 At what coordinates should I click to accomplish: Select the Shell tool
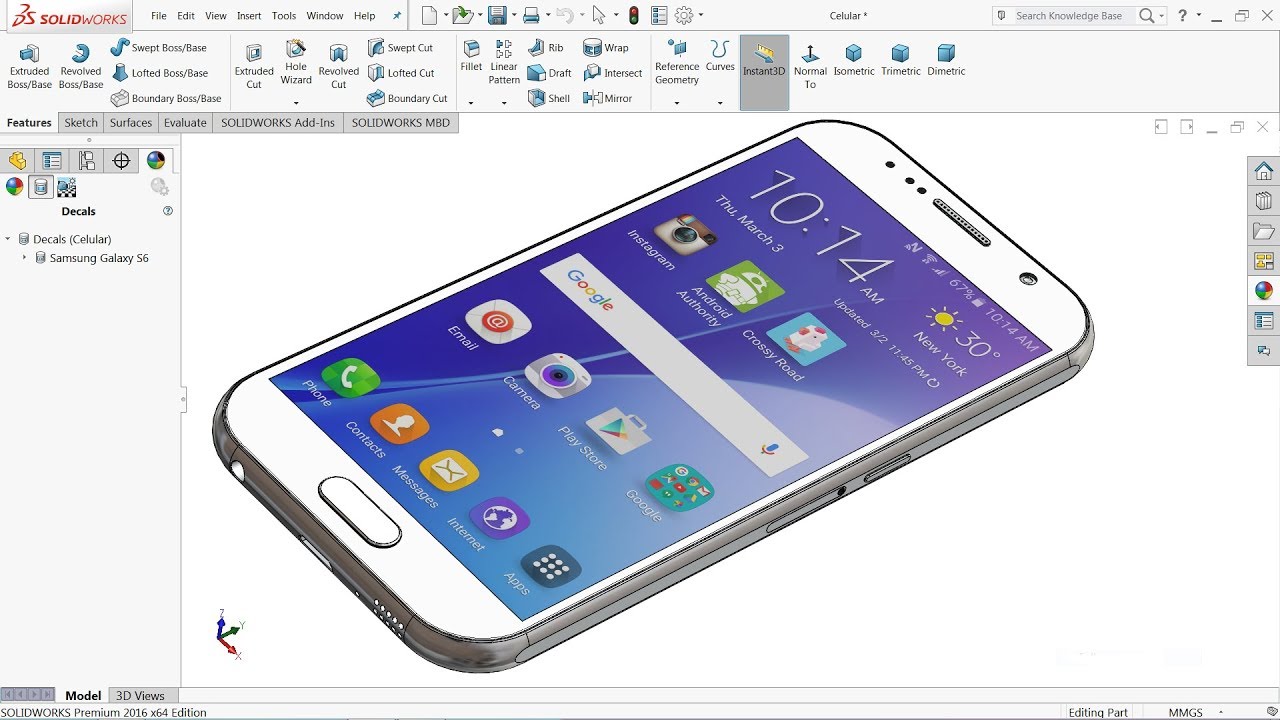(x=548, y=98)
